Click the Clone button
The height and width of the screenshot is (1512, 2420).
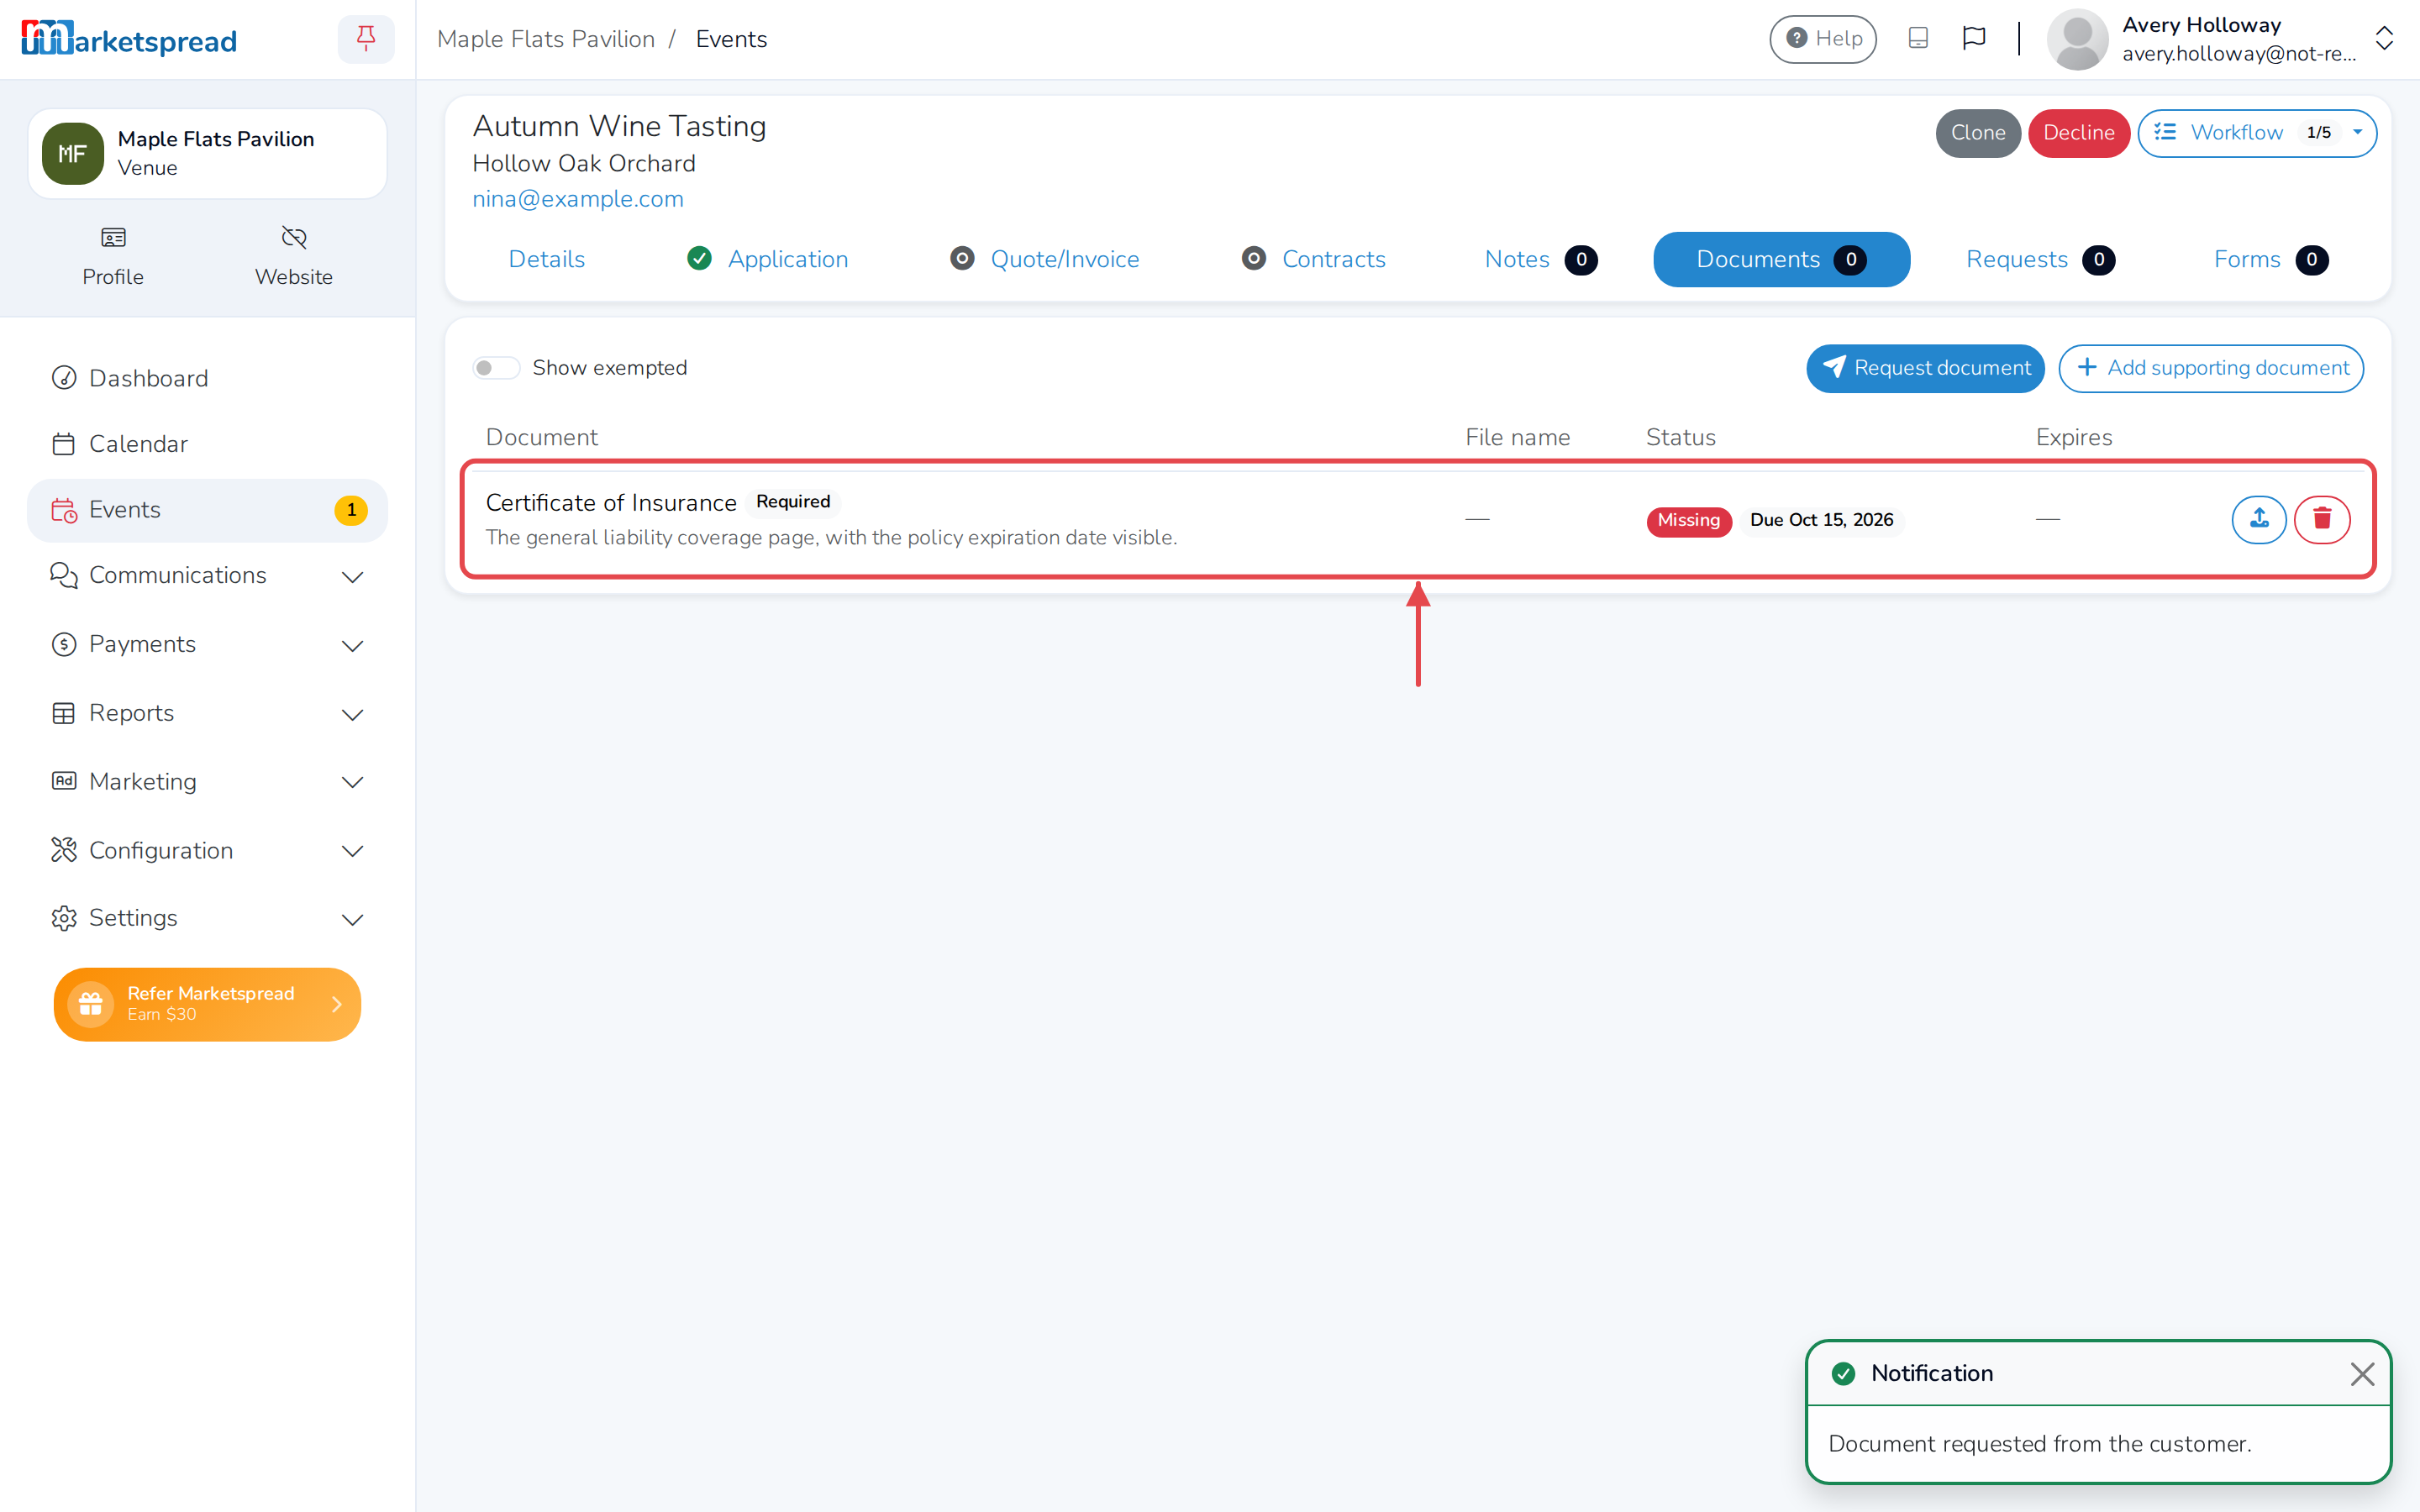point(1977,133)
